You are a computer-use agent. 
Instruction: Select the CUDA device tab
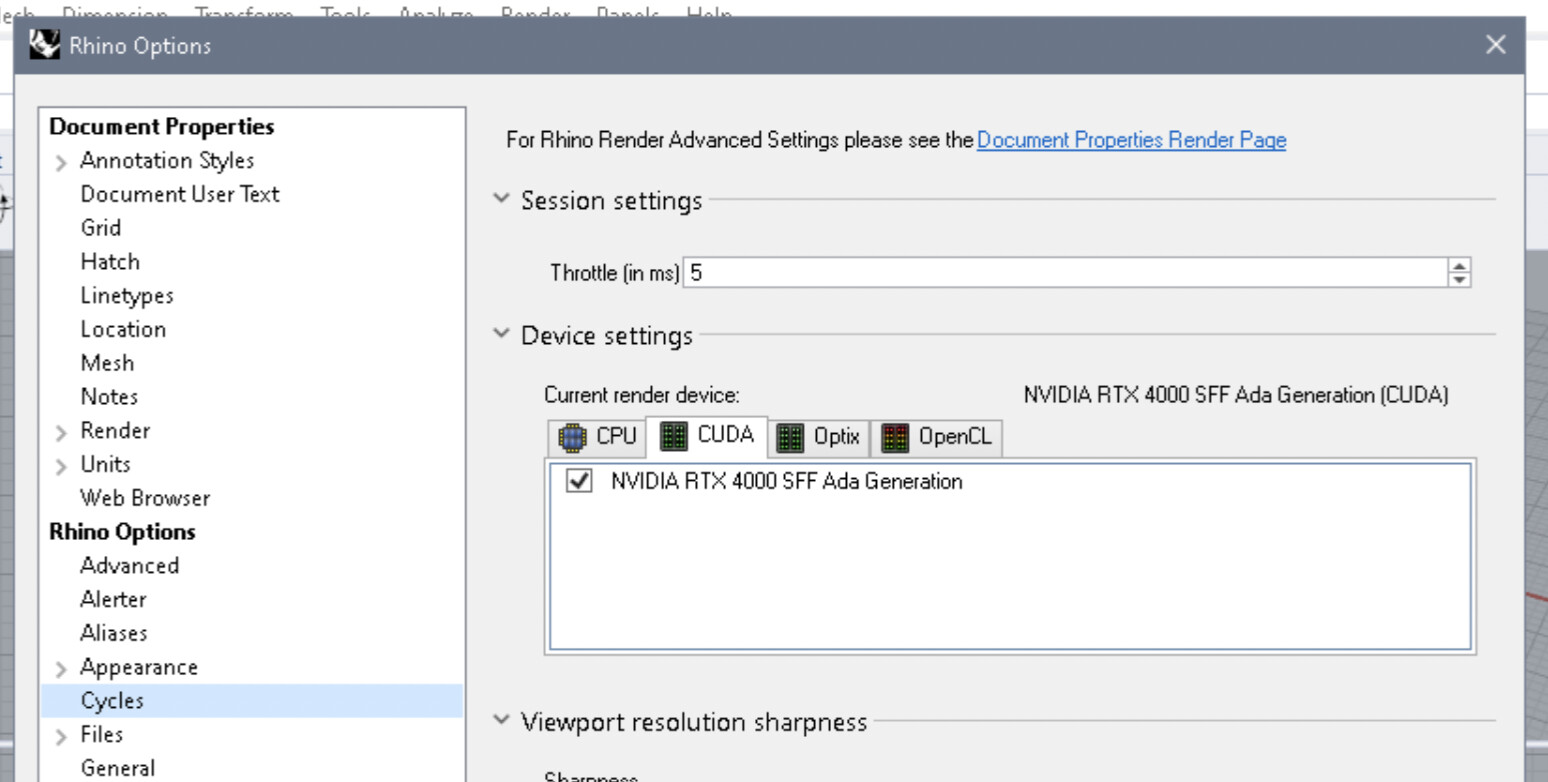click(x=707, y=435)
